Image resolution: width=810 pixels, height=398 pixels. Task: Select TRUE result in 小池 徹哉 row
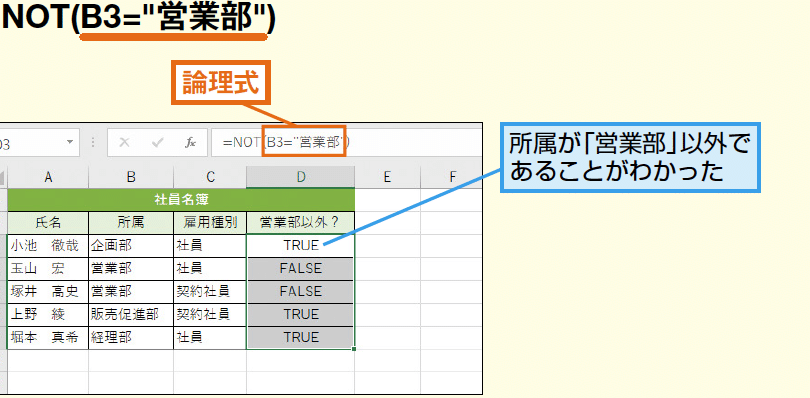click(x=301, y=246)
